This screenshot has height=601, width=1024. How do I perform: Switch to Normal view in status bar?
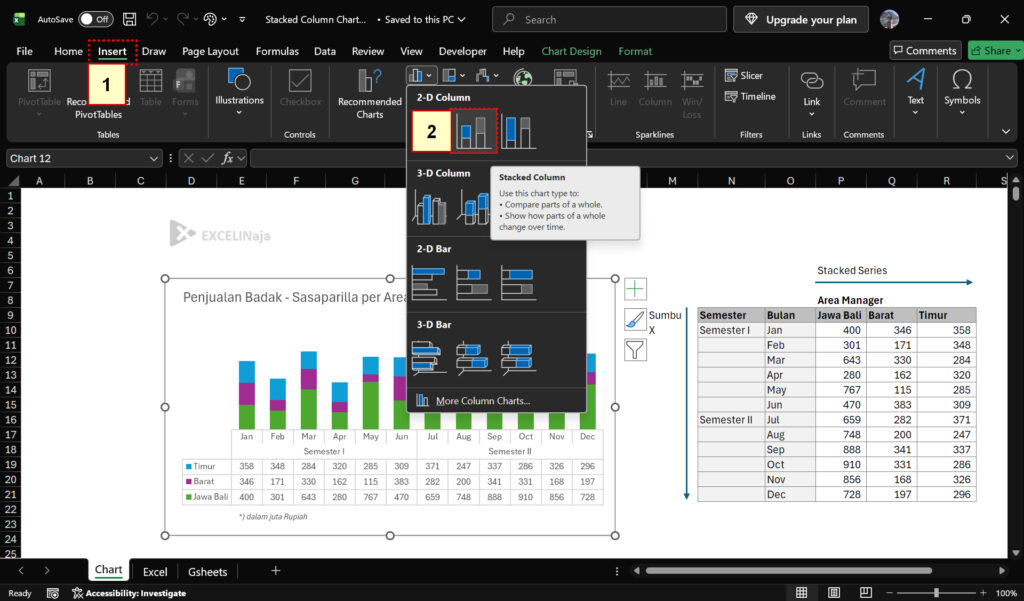click(x=801, y=593)
